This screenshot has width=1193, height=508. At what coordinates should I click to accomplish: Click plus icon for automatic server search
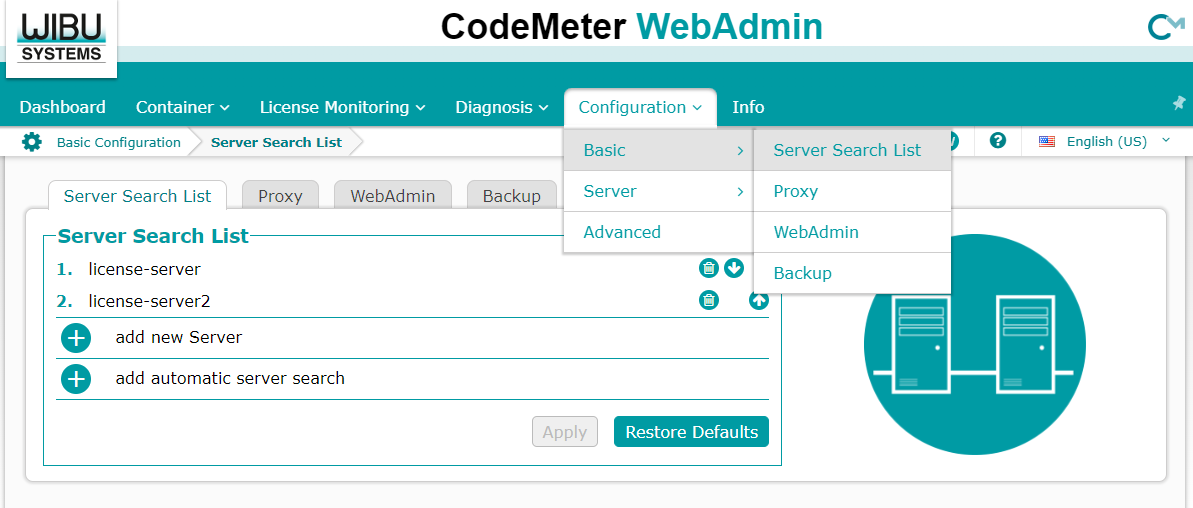point(76,379)
